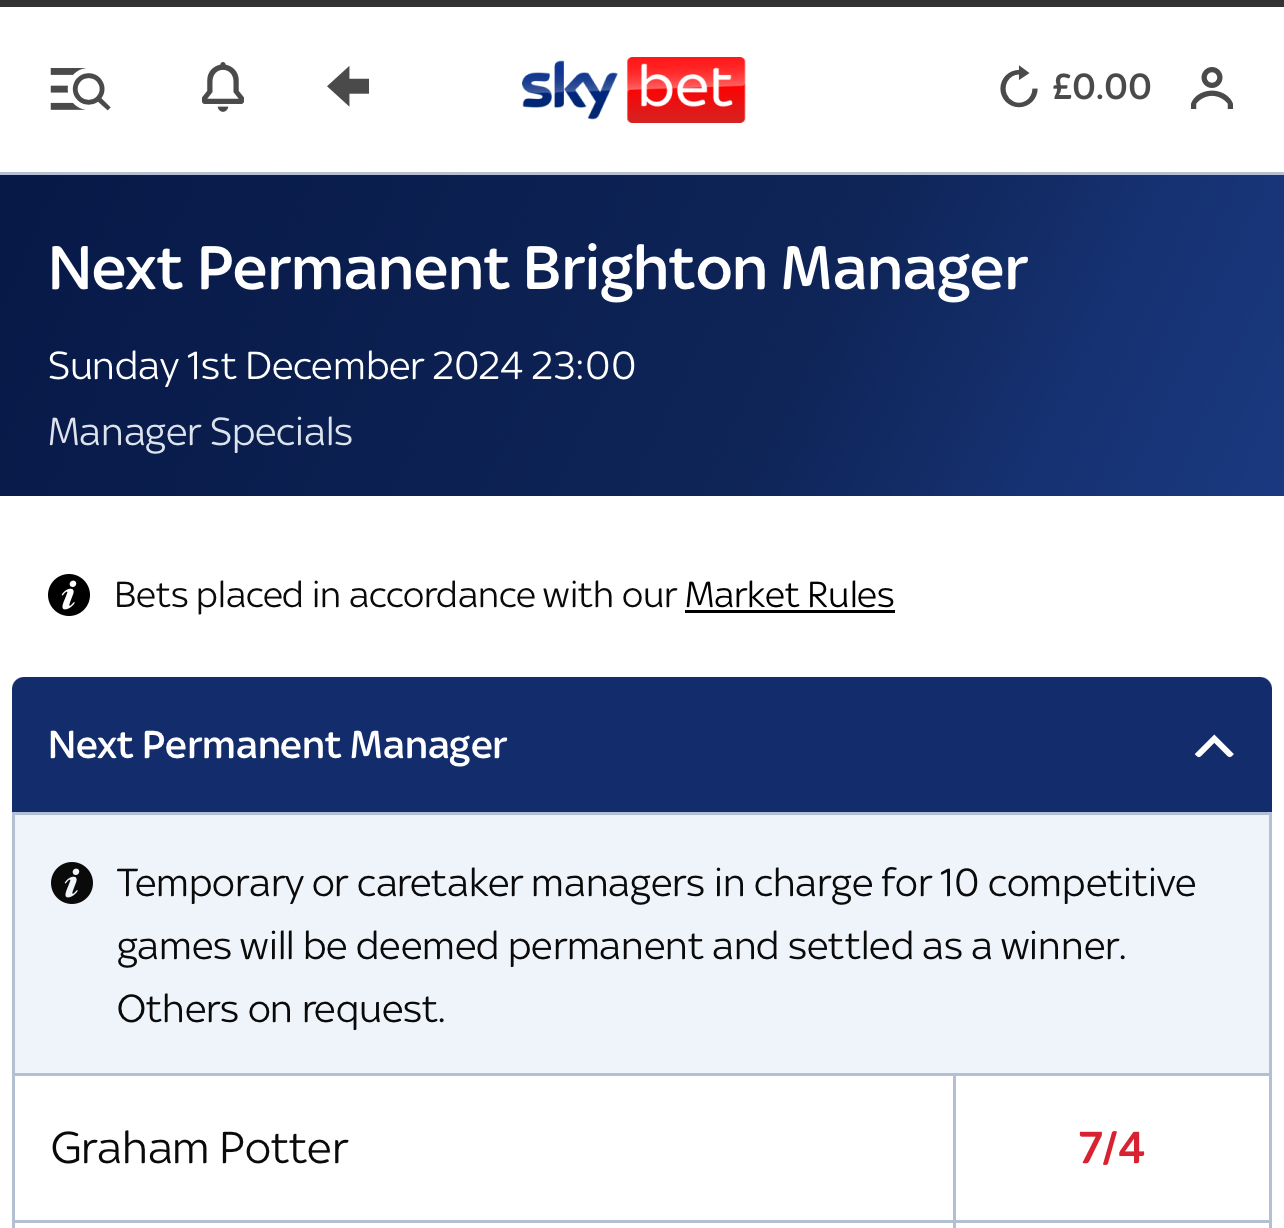This screenshot has width=1284, height=1228.
Task: Click the word 'sky' in logo
Action: tap(570, 89)
